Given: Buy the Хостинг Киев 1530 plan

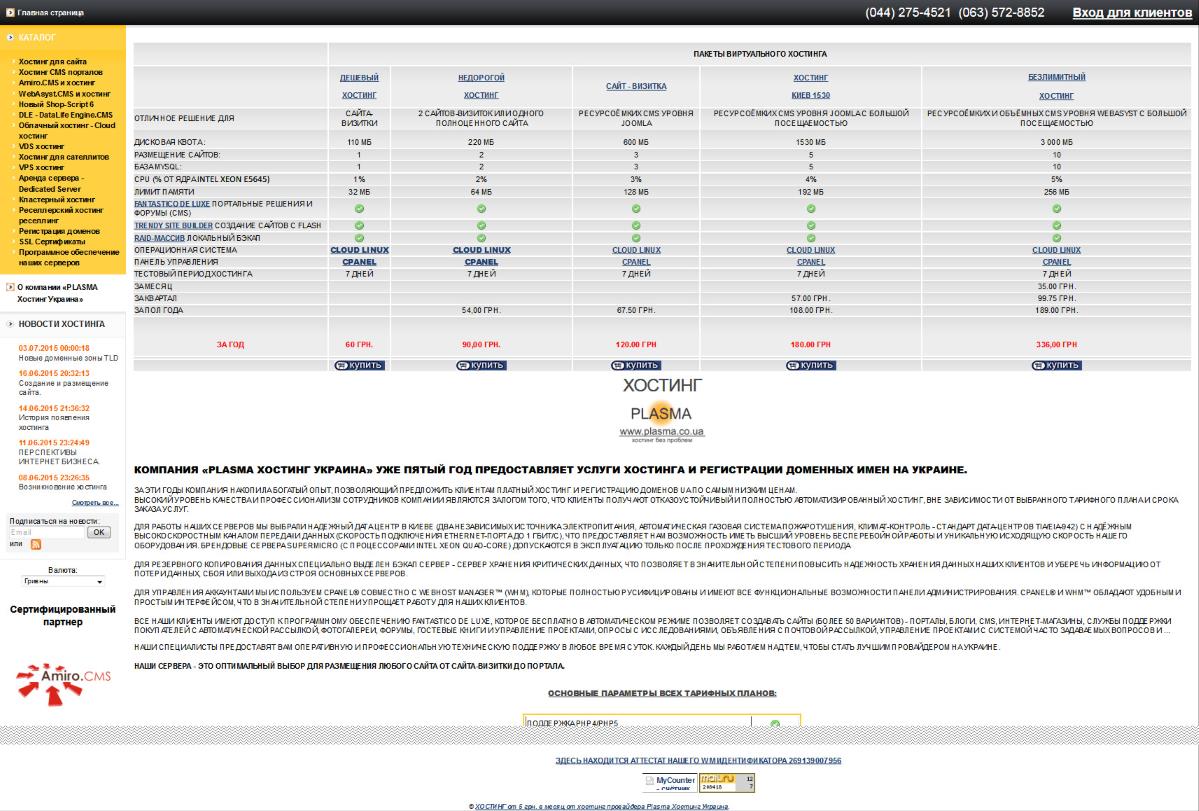Looking at the screenshot, I should pyautogui.click(x=811, y=365).
